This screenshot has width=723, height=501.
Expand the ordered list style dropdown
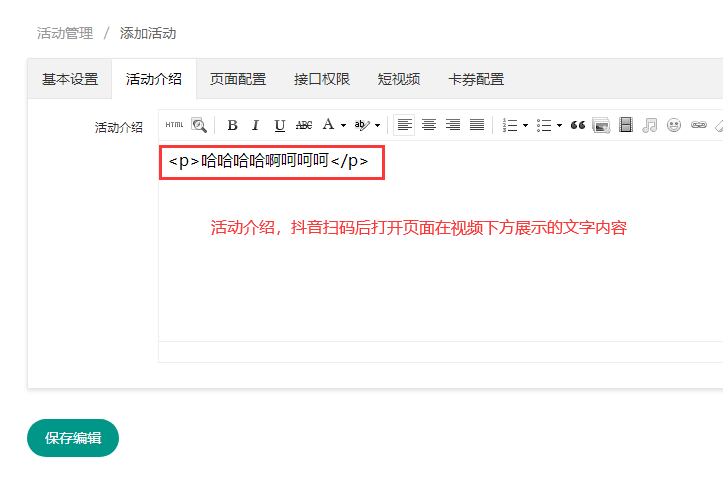click(x=526, y=125)
